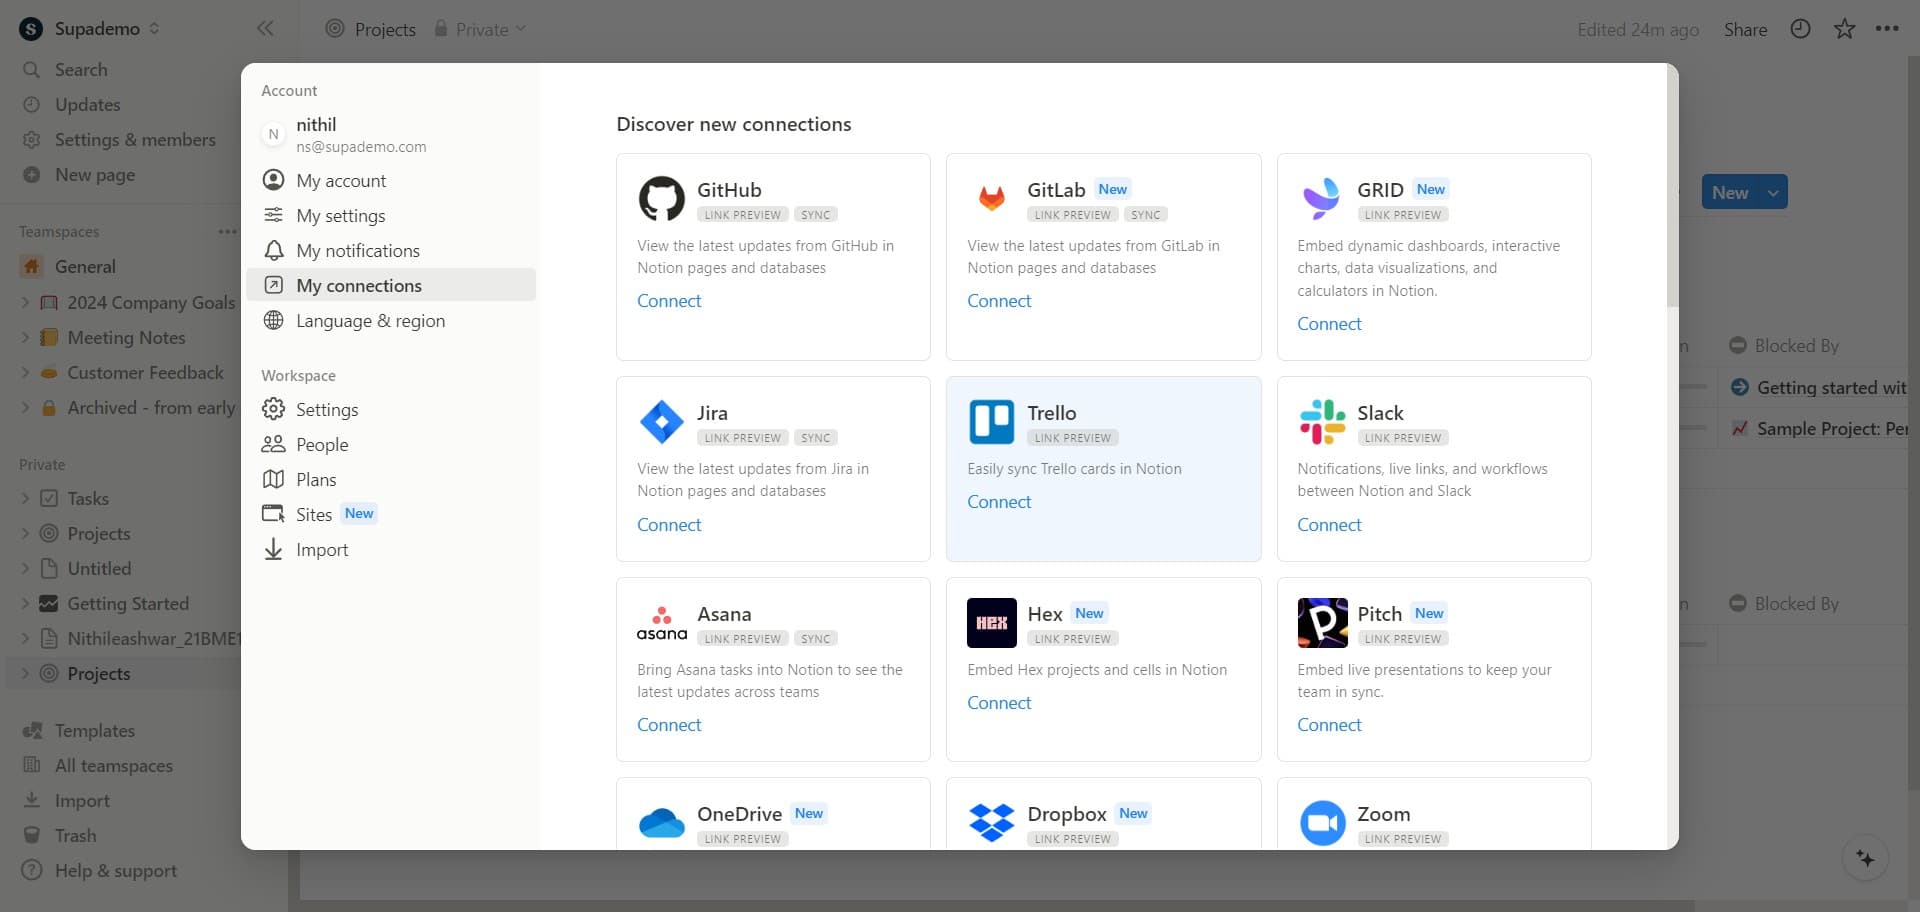Image resolution: width=1920 pixels, height=912 pixels.
Task: Click the Hex logo icon
Action: (x=991, y=623)
